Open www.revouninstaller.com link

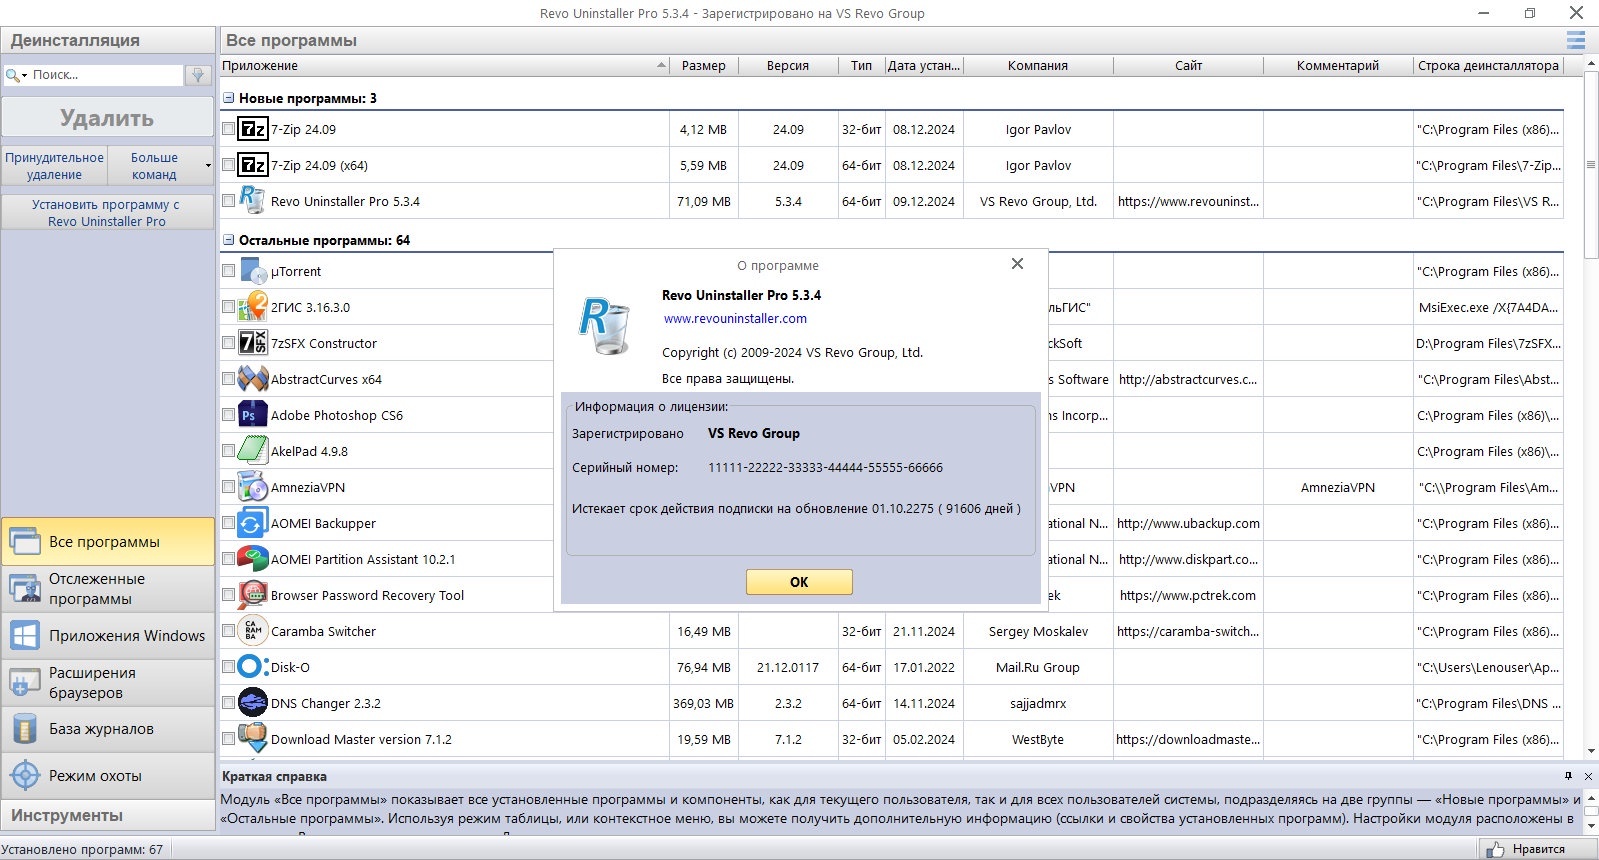[x=735, y=318]
